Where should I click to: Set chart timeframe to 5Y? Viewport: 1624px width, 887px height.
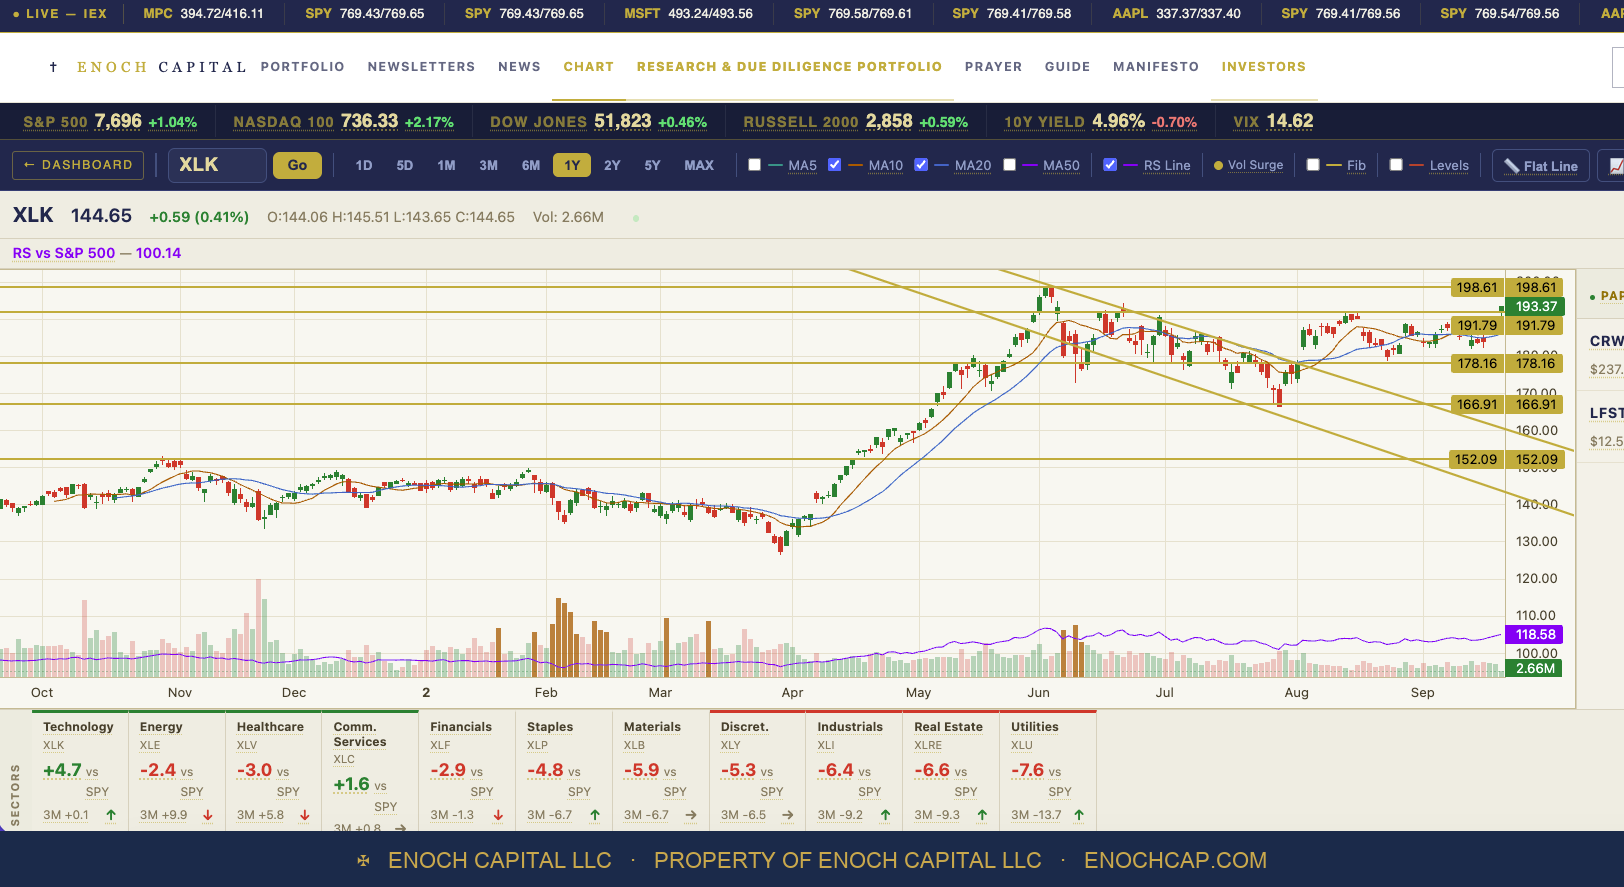pyautogui.click(x=653, y=165)
